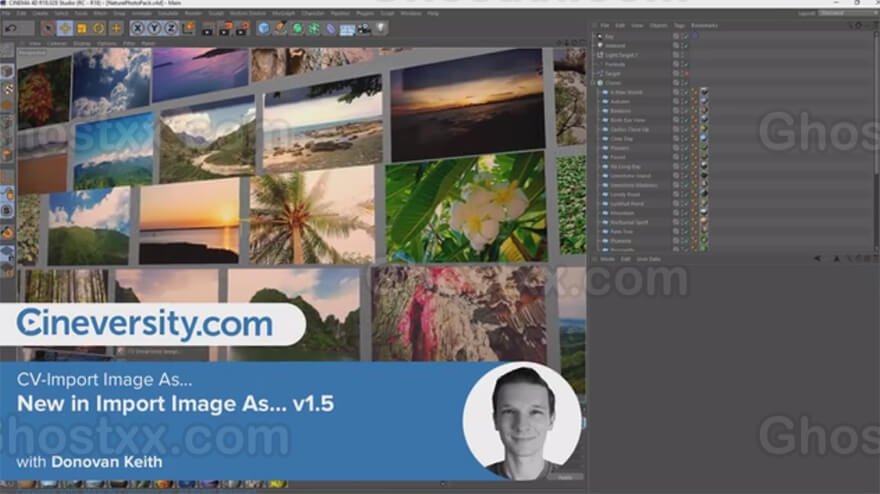
Task: Open the Attribute Manager User Data menu
Action: pos(649,259)
